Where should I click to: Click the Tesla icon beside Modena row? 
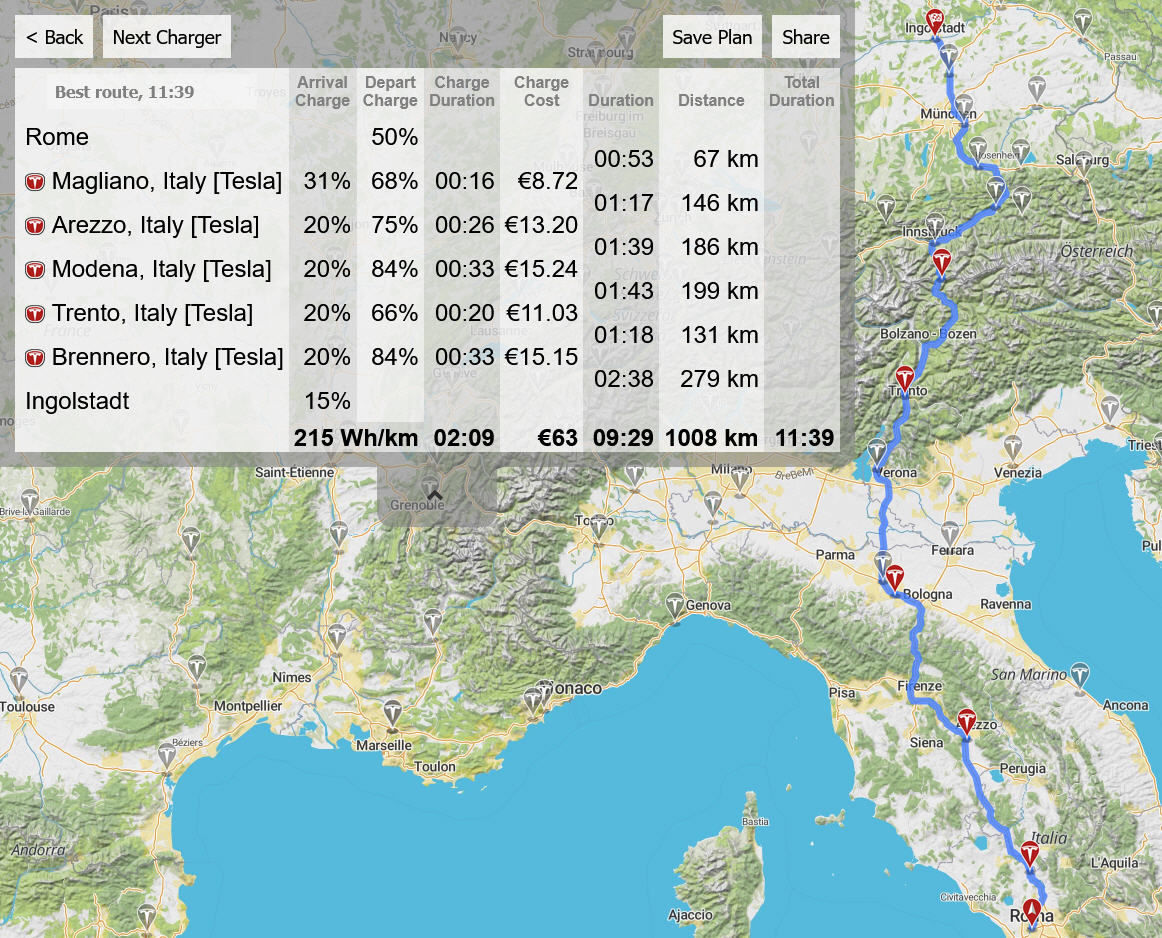[x=35, y=270]
